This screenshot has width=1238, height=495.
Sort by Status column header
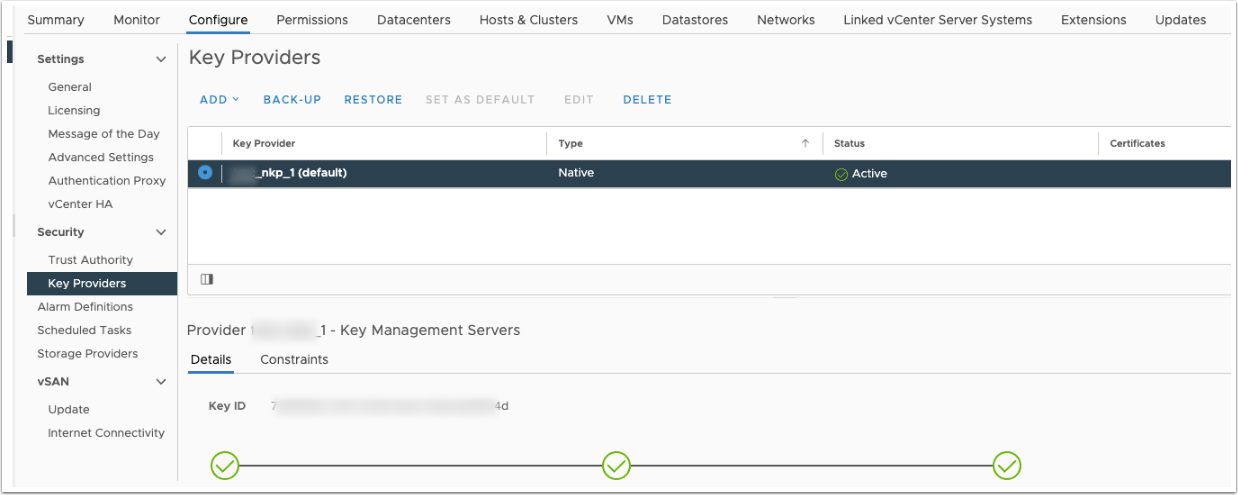coord(849,144)
